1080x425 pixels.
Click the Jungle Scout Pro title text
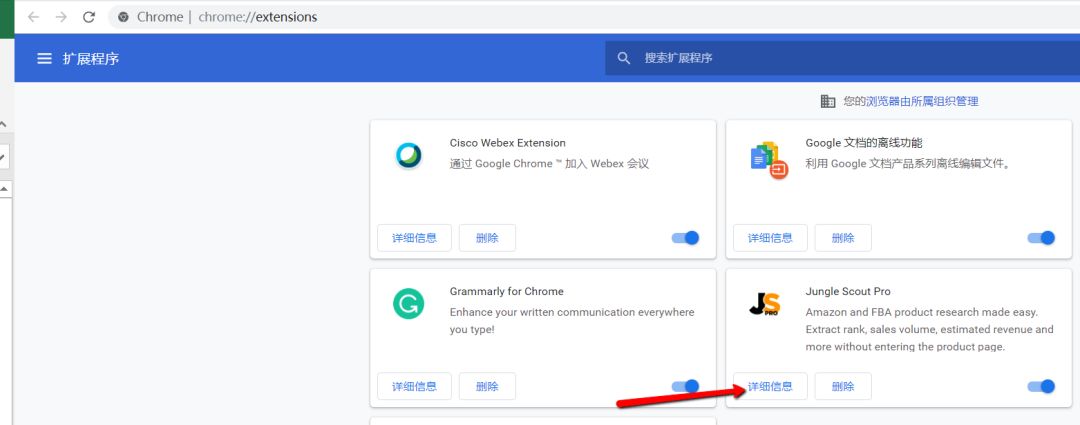[x=848, y=291]
